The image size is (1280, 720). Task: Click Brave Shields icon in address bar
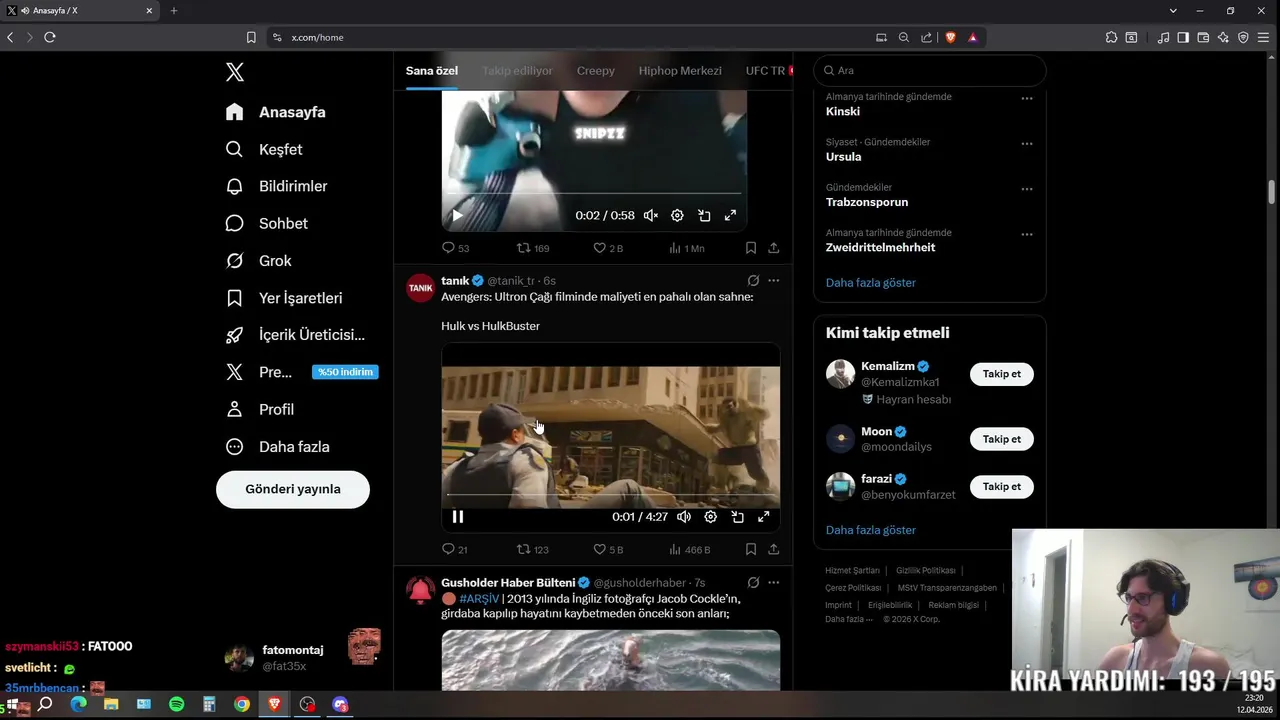tap(950, 37)
